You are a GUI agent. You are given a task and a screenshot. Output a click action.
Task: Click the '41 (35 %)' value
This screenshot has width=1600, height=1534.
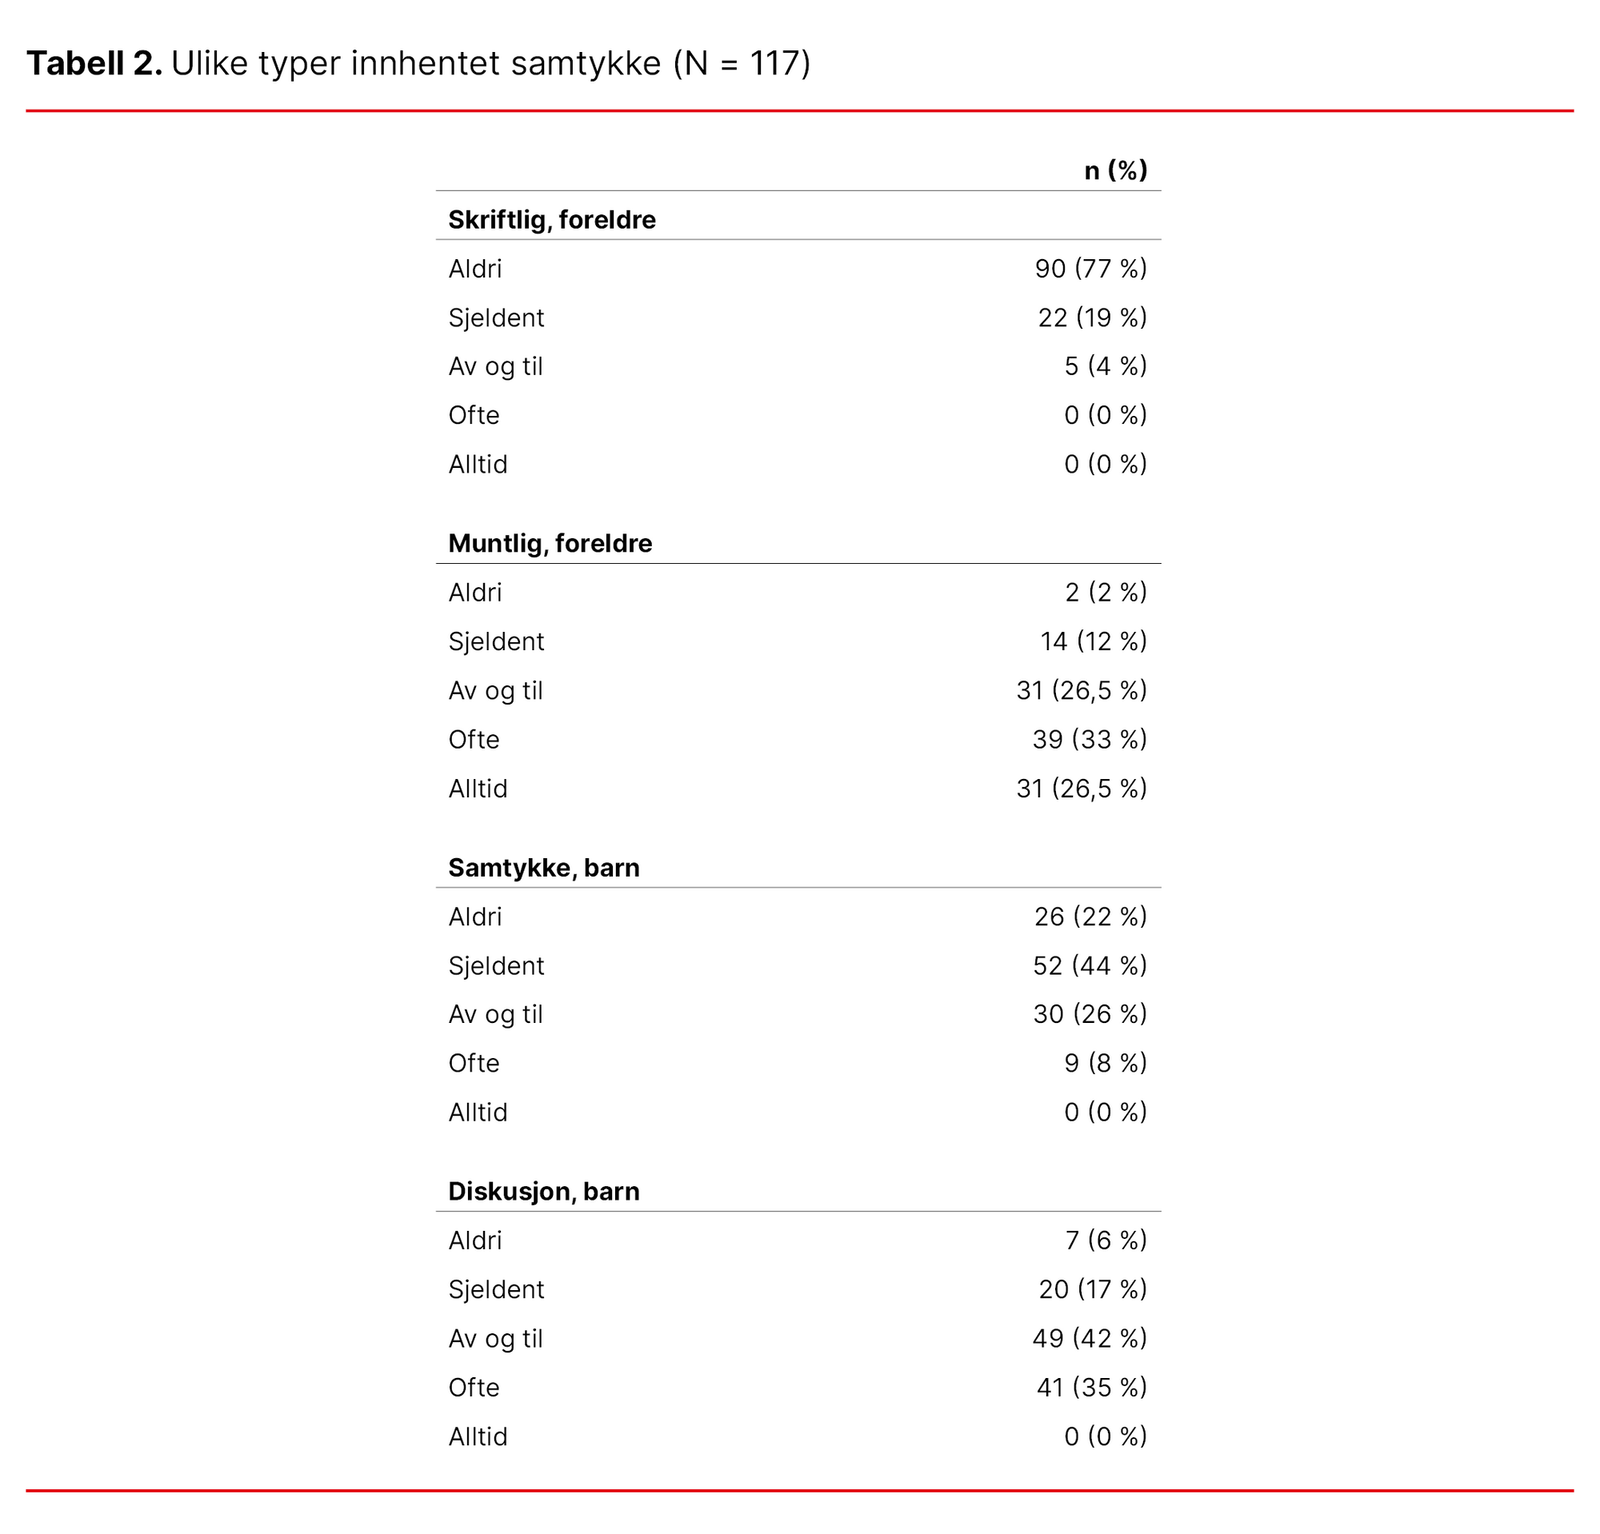coord(1091,1388)
